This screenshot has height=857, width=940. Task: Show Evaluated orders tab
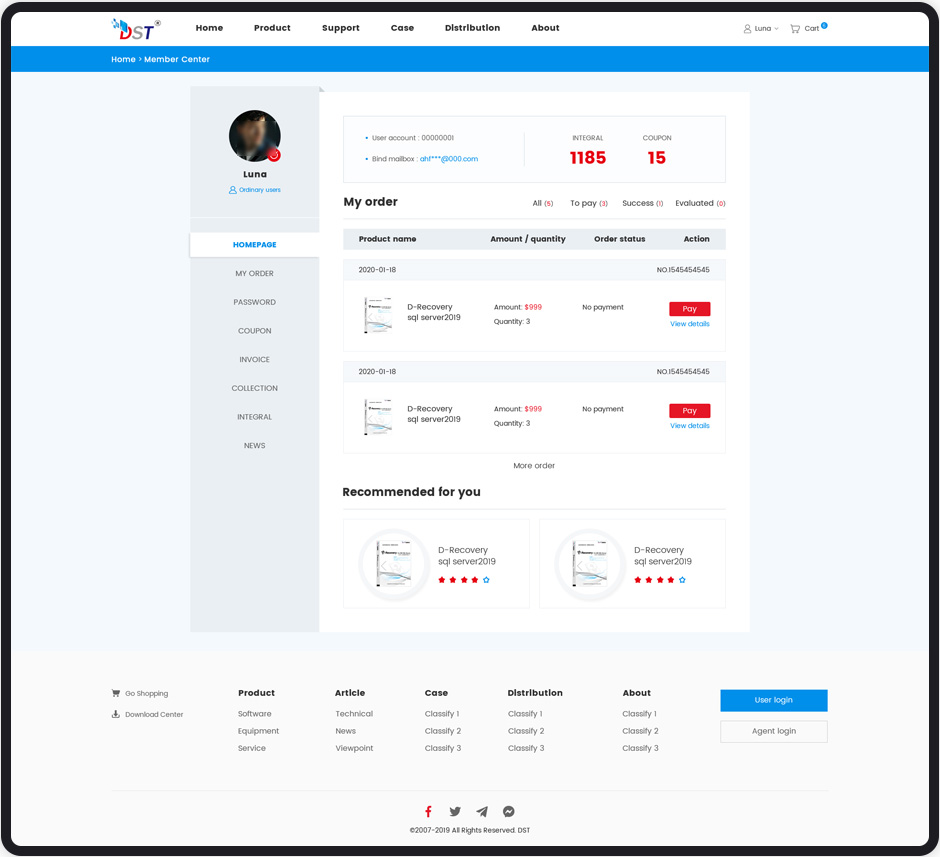click(x=699, y=203)
